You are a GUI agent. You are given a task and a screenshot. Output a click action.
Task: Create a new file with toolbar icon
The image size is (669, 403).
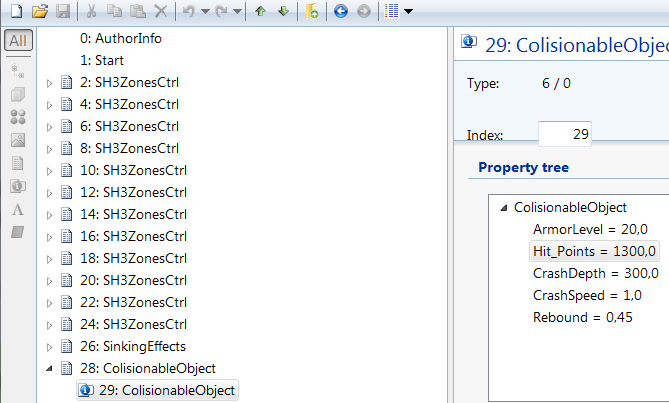(17, 11)
